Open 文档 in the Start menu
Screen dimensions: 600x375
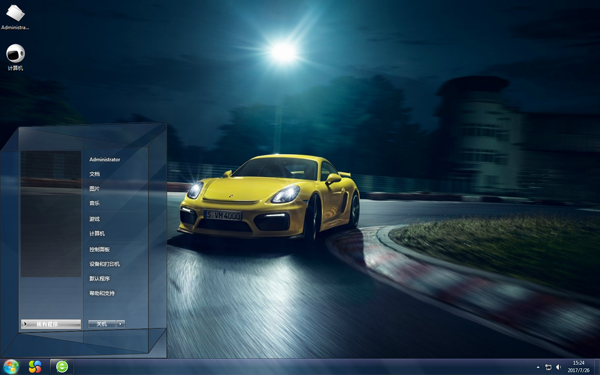click(x=95, y=174)
